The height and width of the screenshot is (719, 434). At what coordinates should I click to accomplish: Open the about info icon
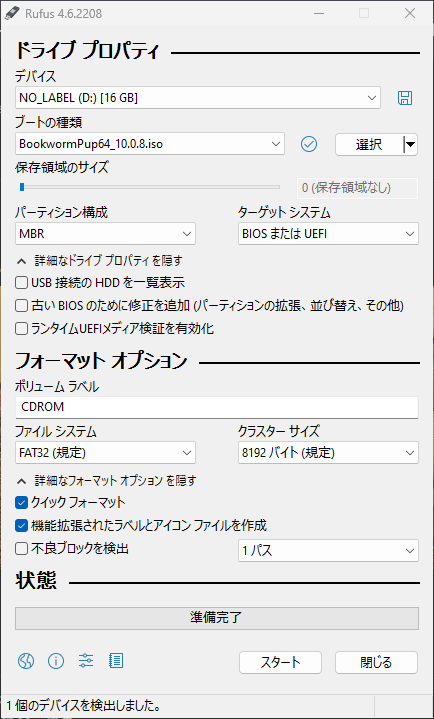point(56,661)
